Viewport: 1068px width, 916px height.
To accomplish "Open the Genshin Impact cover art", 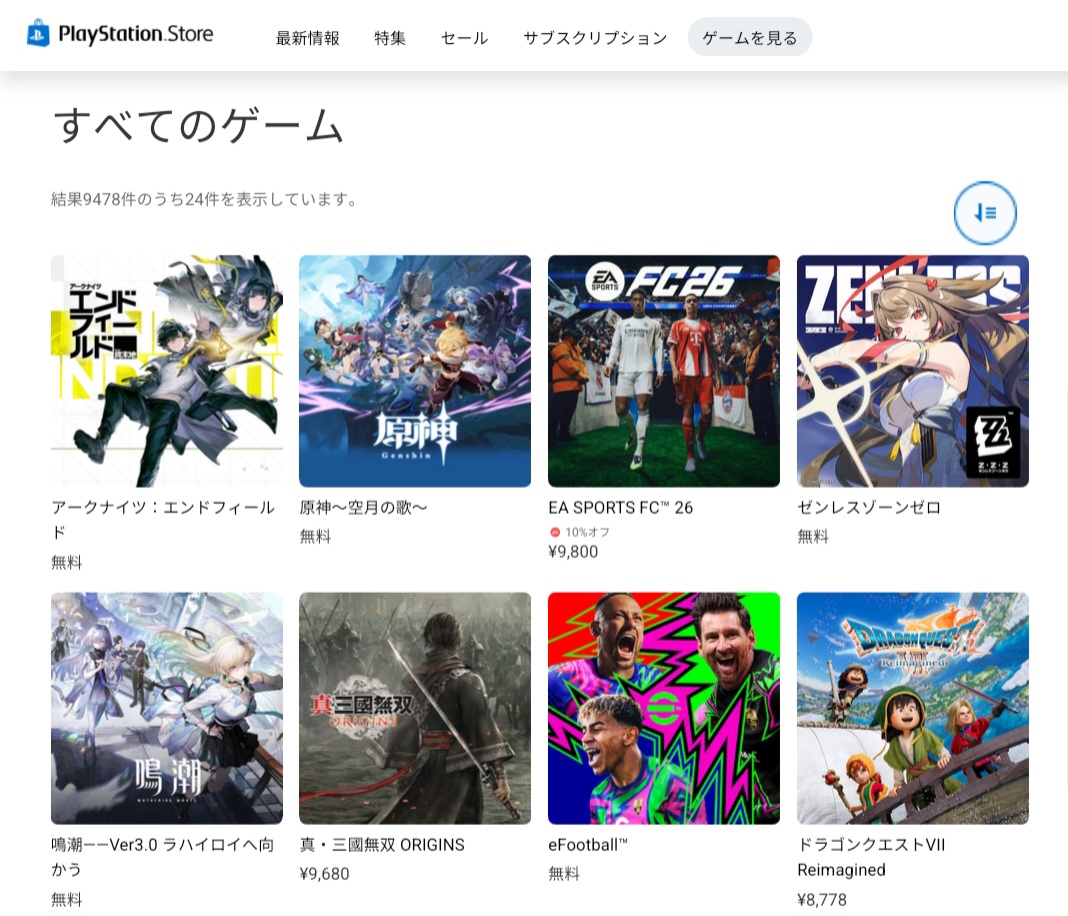I will 415,371.
